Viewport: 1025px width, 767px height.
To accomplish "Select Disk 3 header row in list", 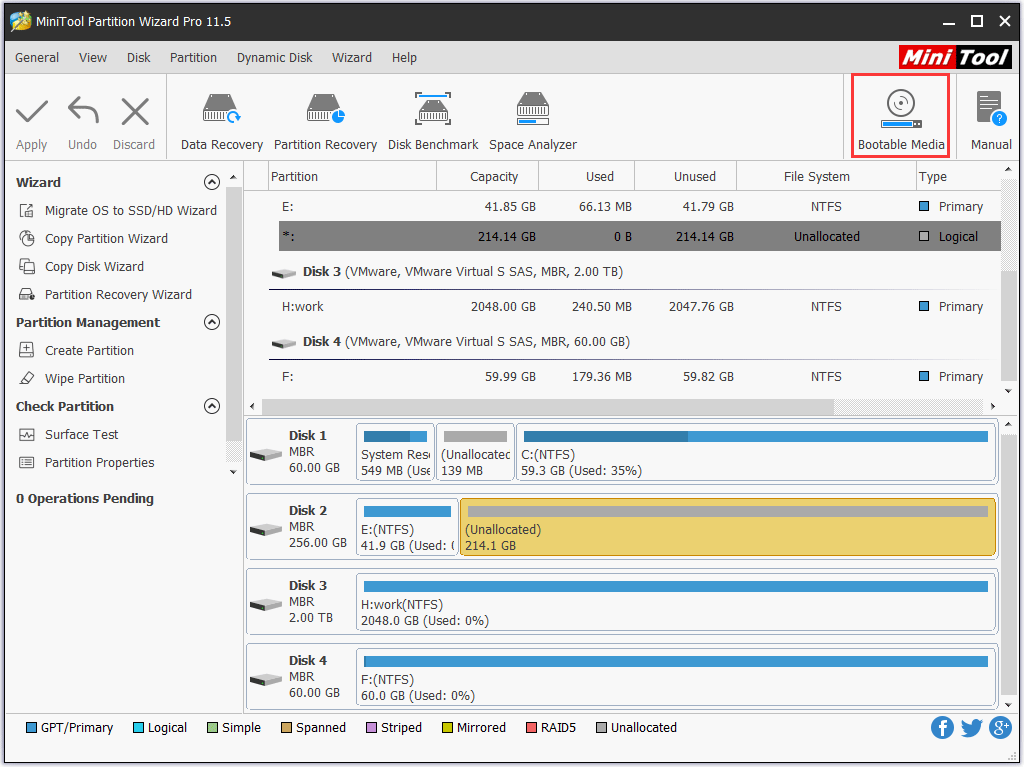I will tap(634, 272).
